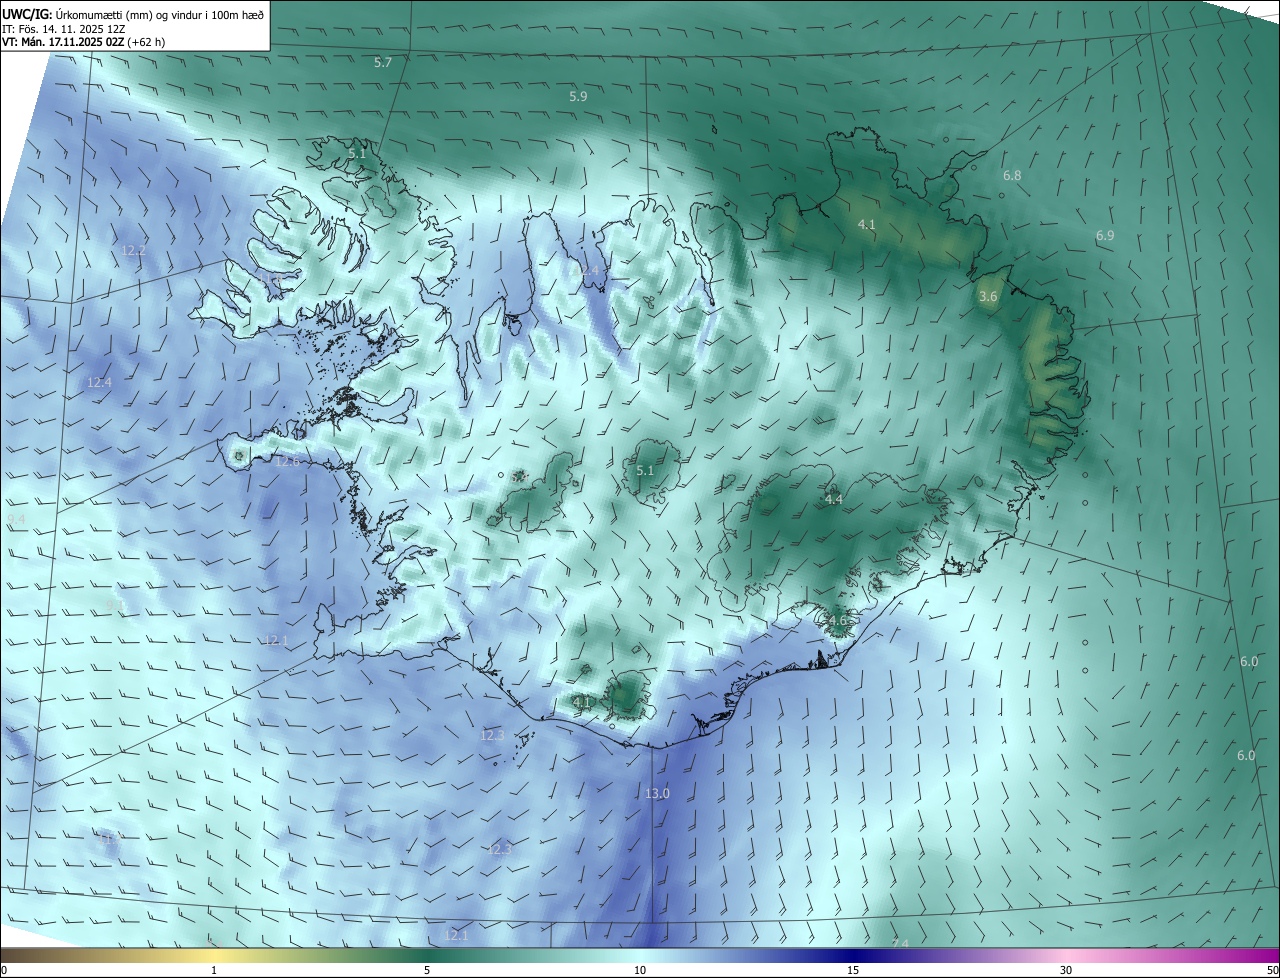Click the 0 tick on the color scale

click(x=4, y=971)
